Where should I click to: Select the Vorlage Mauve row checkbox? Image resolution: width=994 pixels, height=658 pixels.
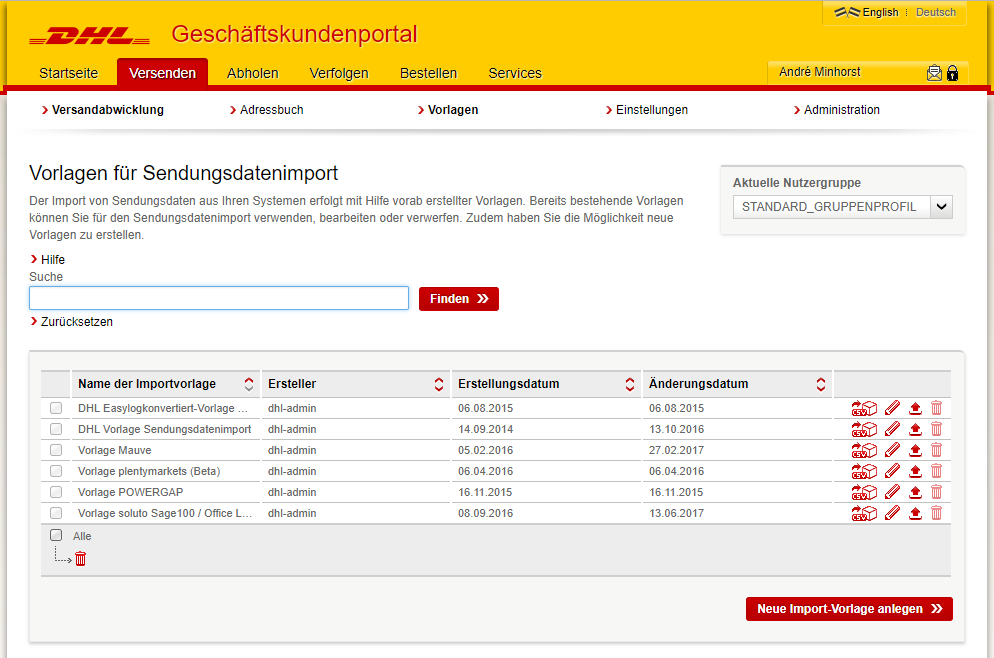tap(56, 450)
